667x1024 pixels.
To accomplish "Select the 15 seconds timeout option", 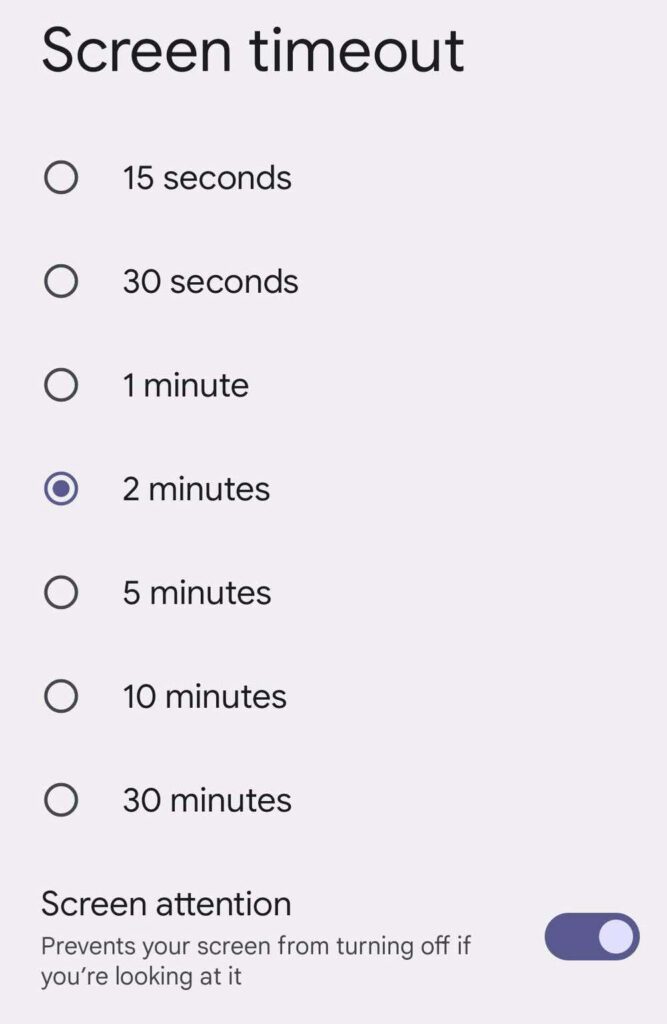I will point(61,177).
